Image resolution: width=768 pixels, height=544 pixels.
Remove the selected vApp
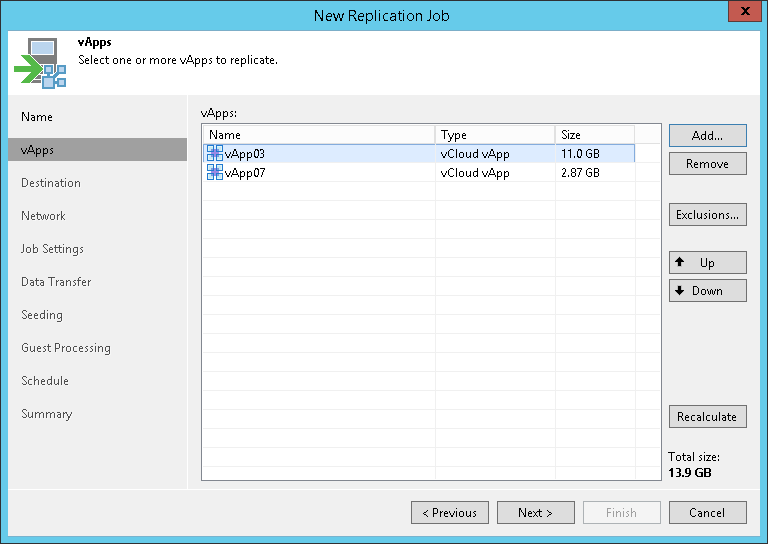coord(707,164)
